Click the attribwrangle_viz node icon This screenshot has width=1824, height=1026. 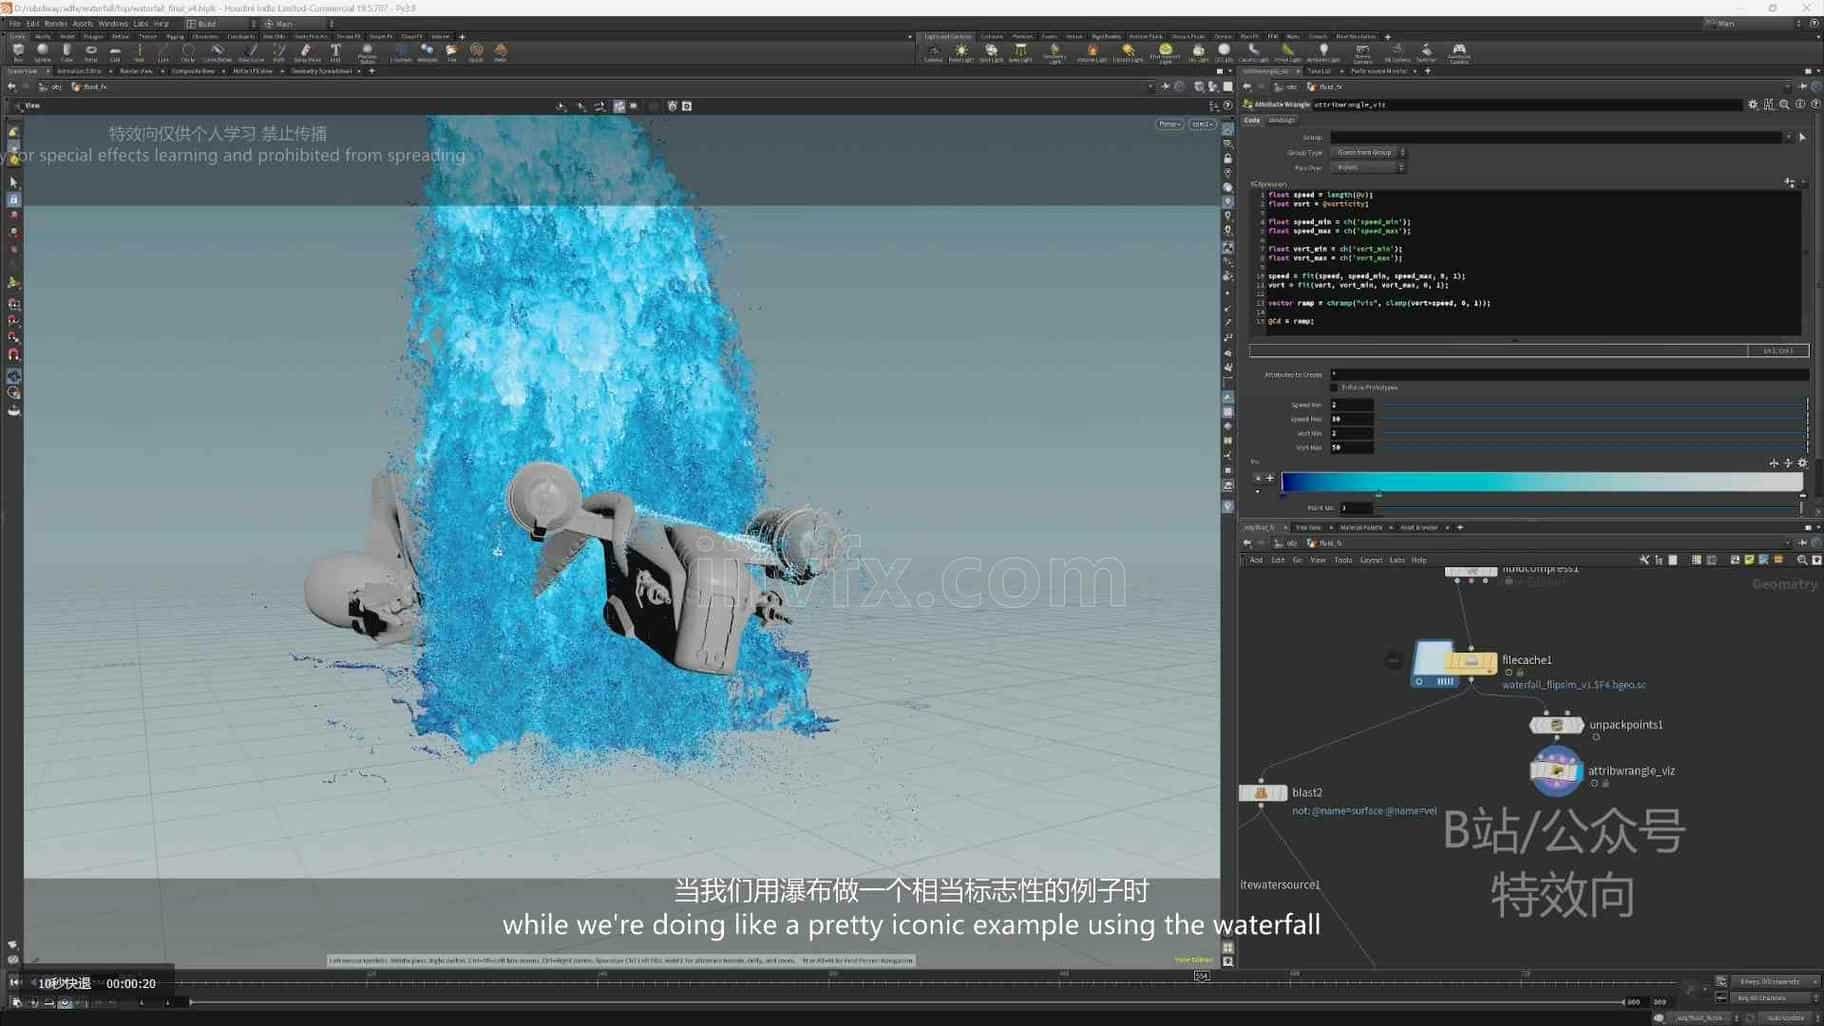click(1555, 771)
